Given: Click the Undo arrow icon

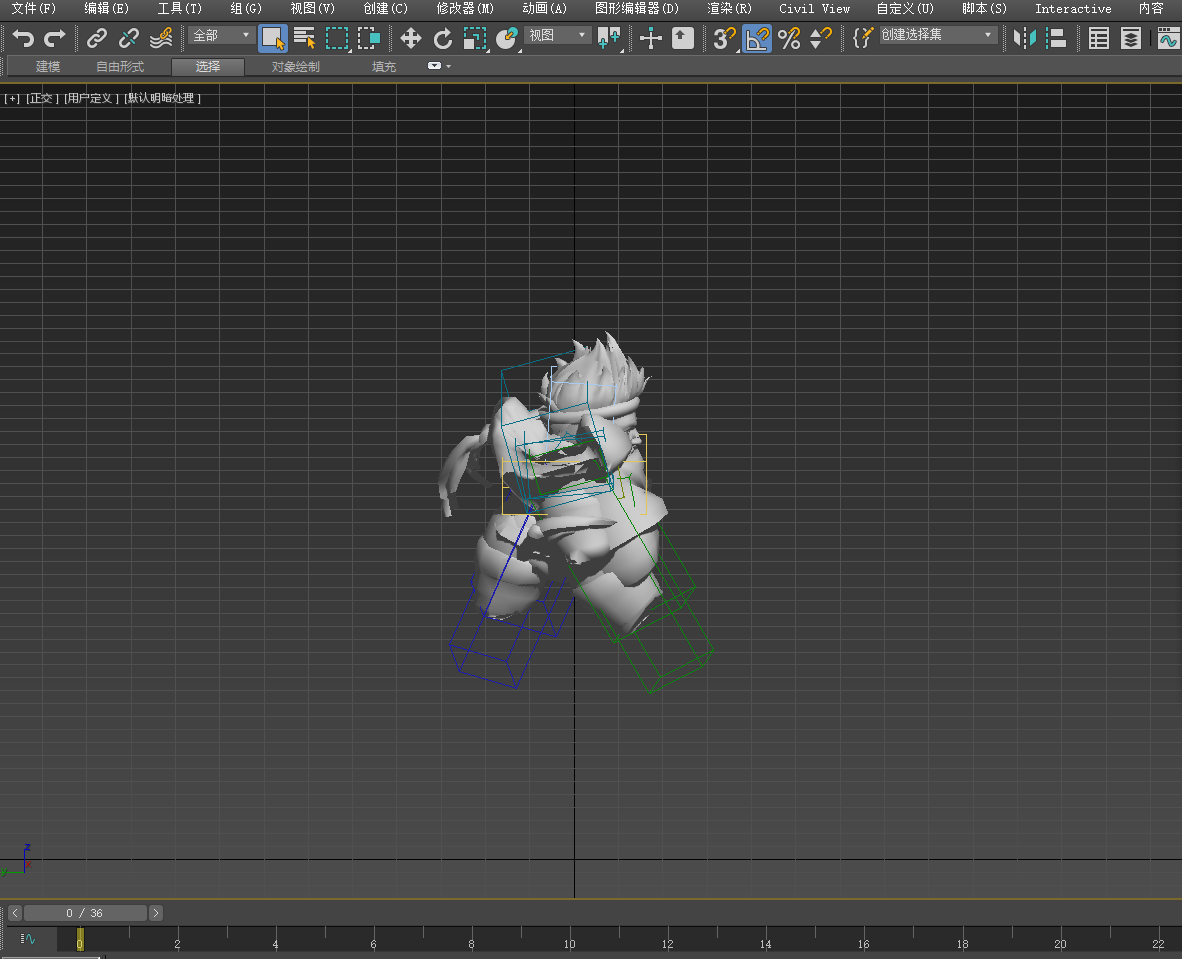Looking at the screenshot, I should (x=23, y=38).
